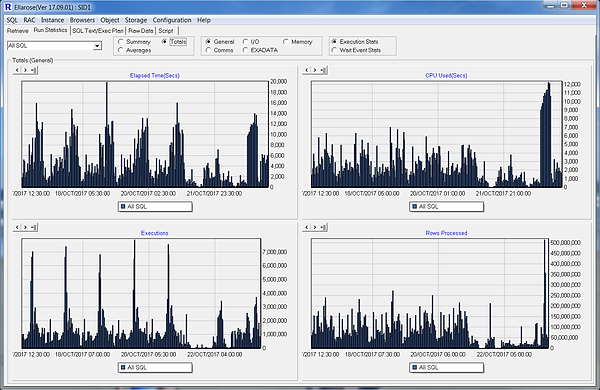The height and width of the screenshot is (390, 600).
Task: Click All SQL legend marker under CPU Used
Action: click(x=414, y=207)
